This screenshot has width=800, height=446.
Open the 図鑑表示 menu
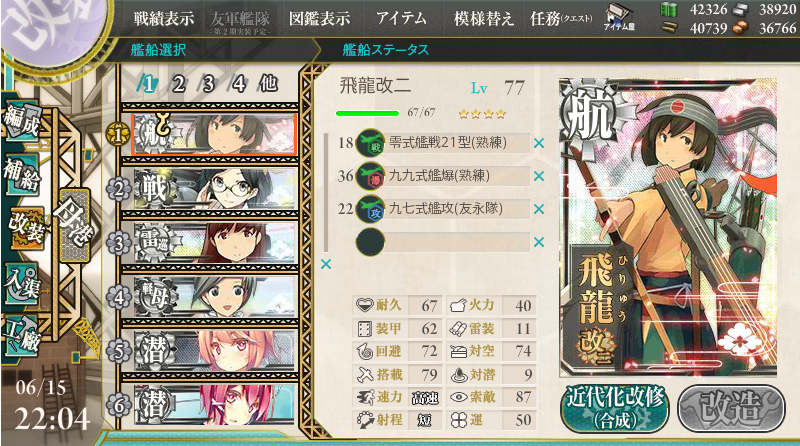tap(319, 19)
